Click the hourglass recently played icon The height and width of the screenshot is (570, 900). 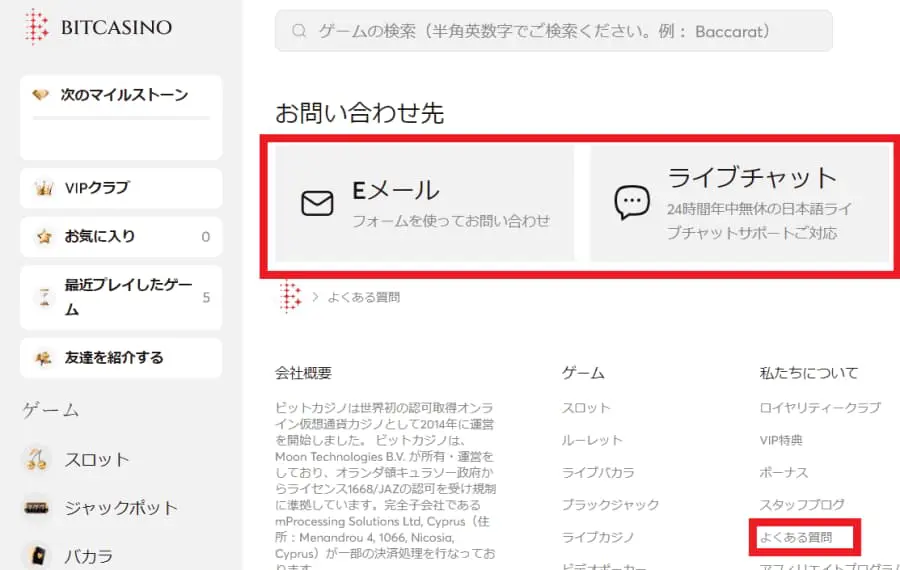[x=44, y=297]
